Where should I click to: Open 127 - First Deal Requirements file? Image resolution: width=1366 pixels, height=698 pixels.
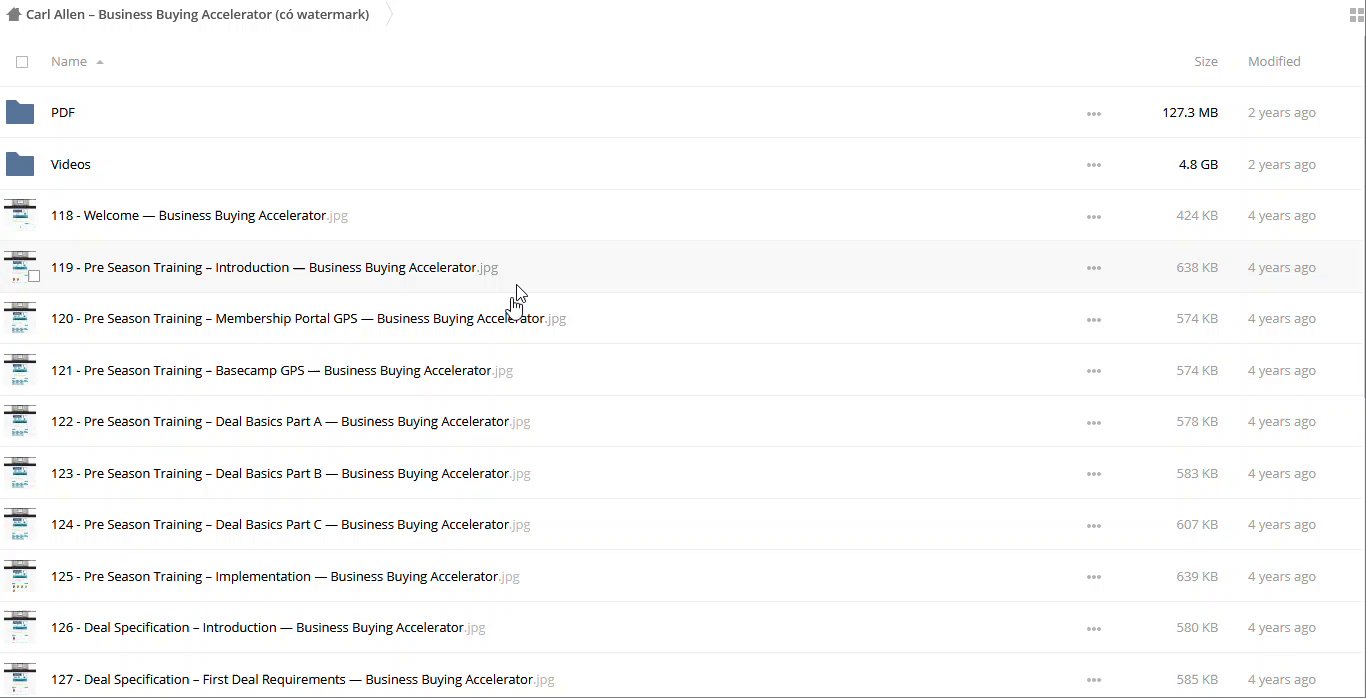[x=302, y=679]
